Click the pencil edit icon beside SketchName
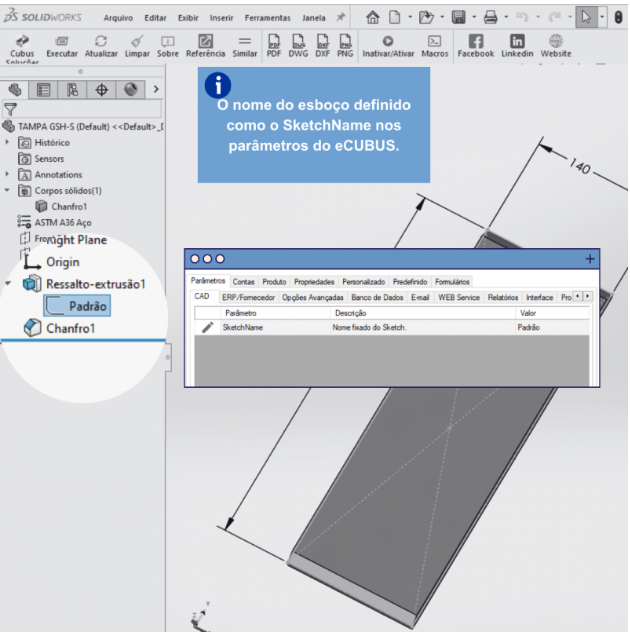The image size is (630, 635). coord(208,327)
